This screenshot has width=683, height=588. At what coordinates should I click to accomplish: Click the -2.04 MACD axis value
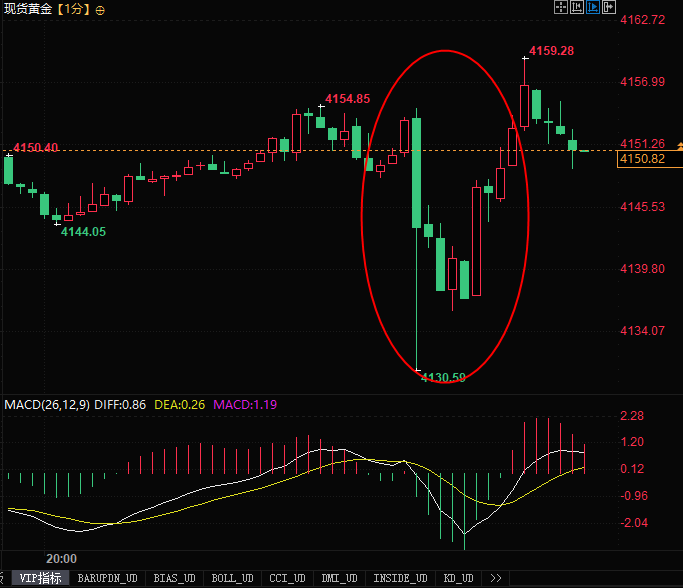[x=634, y=523]
